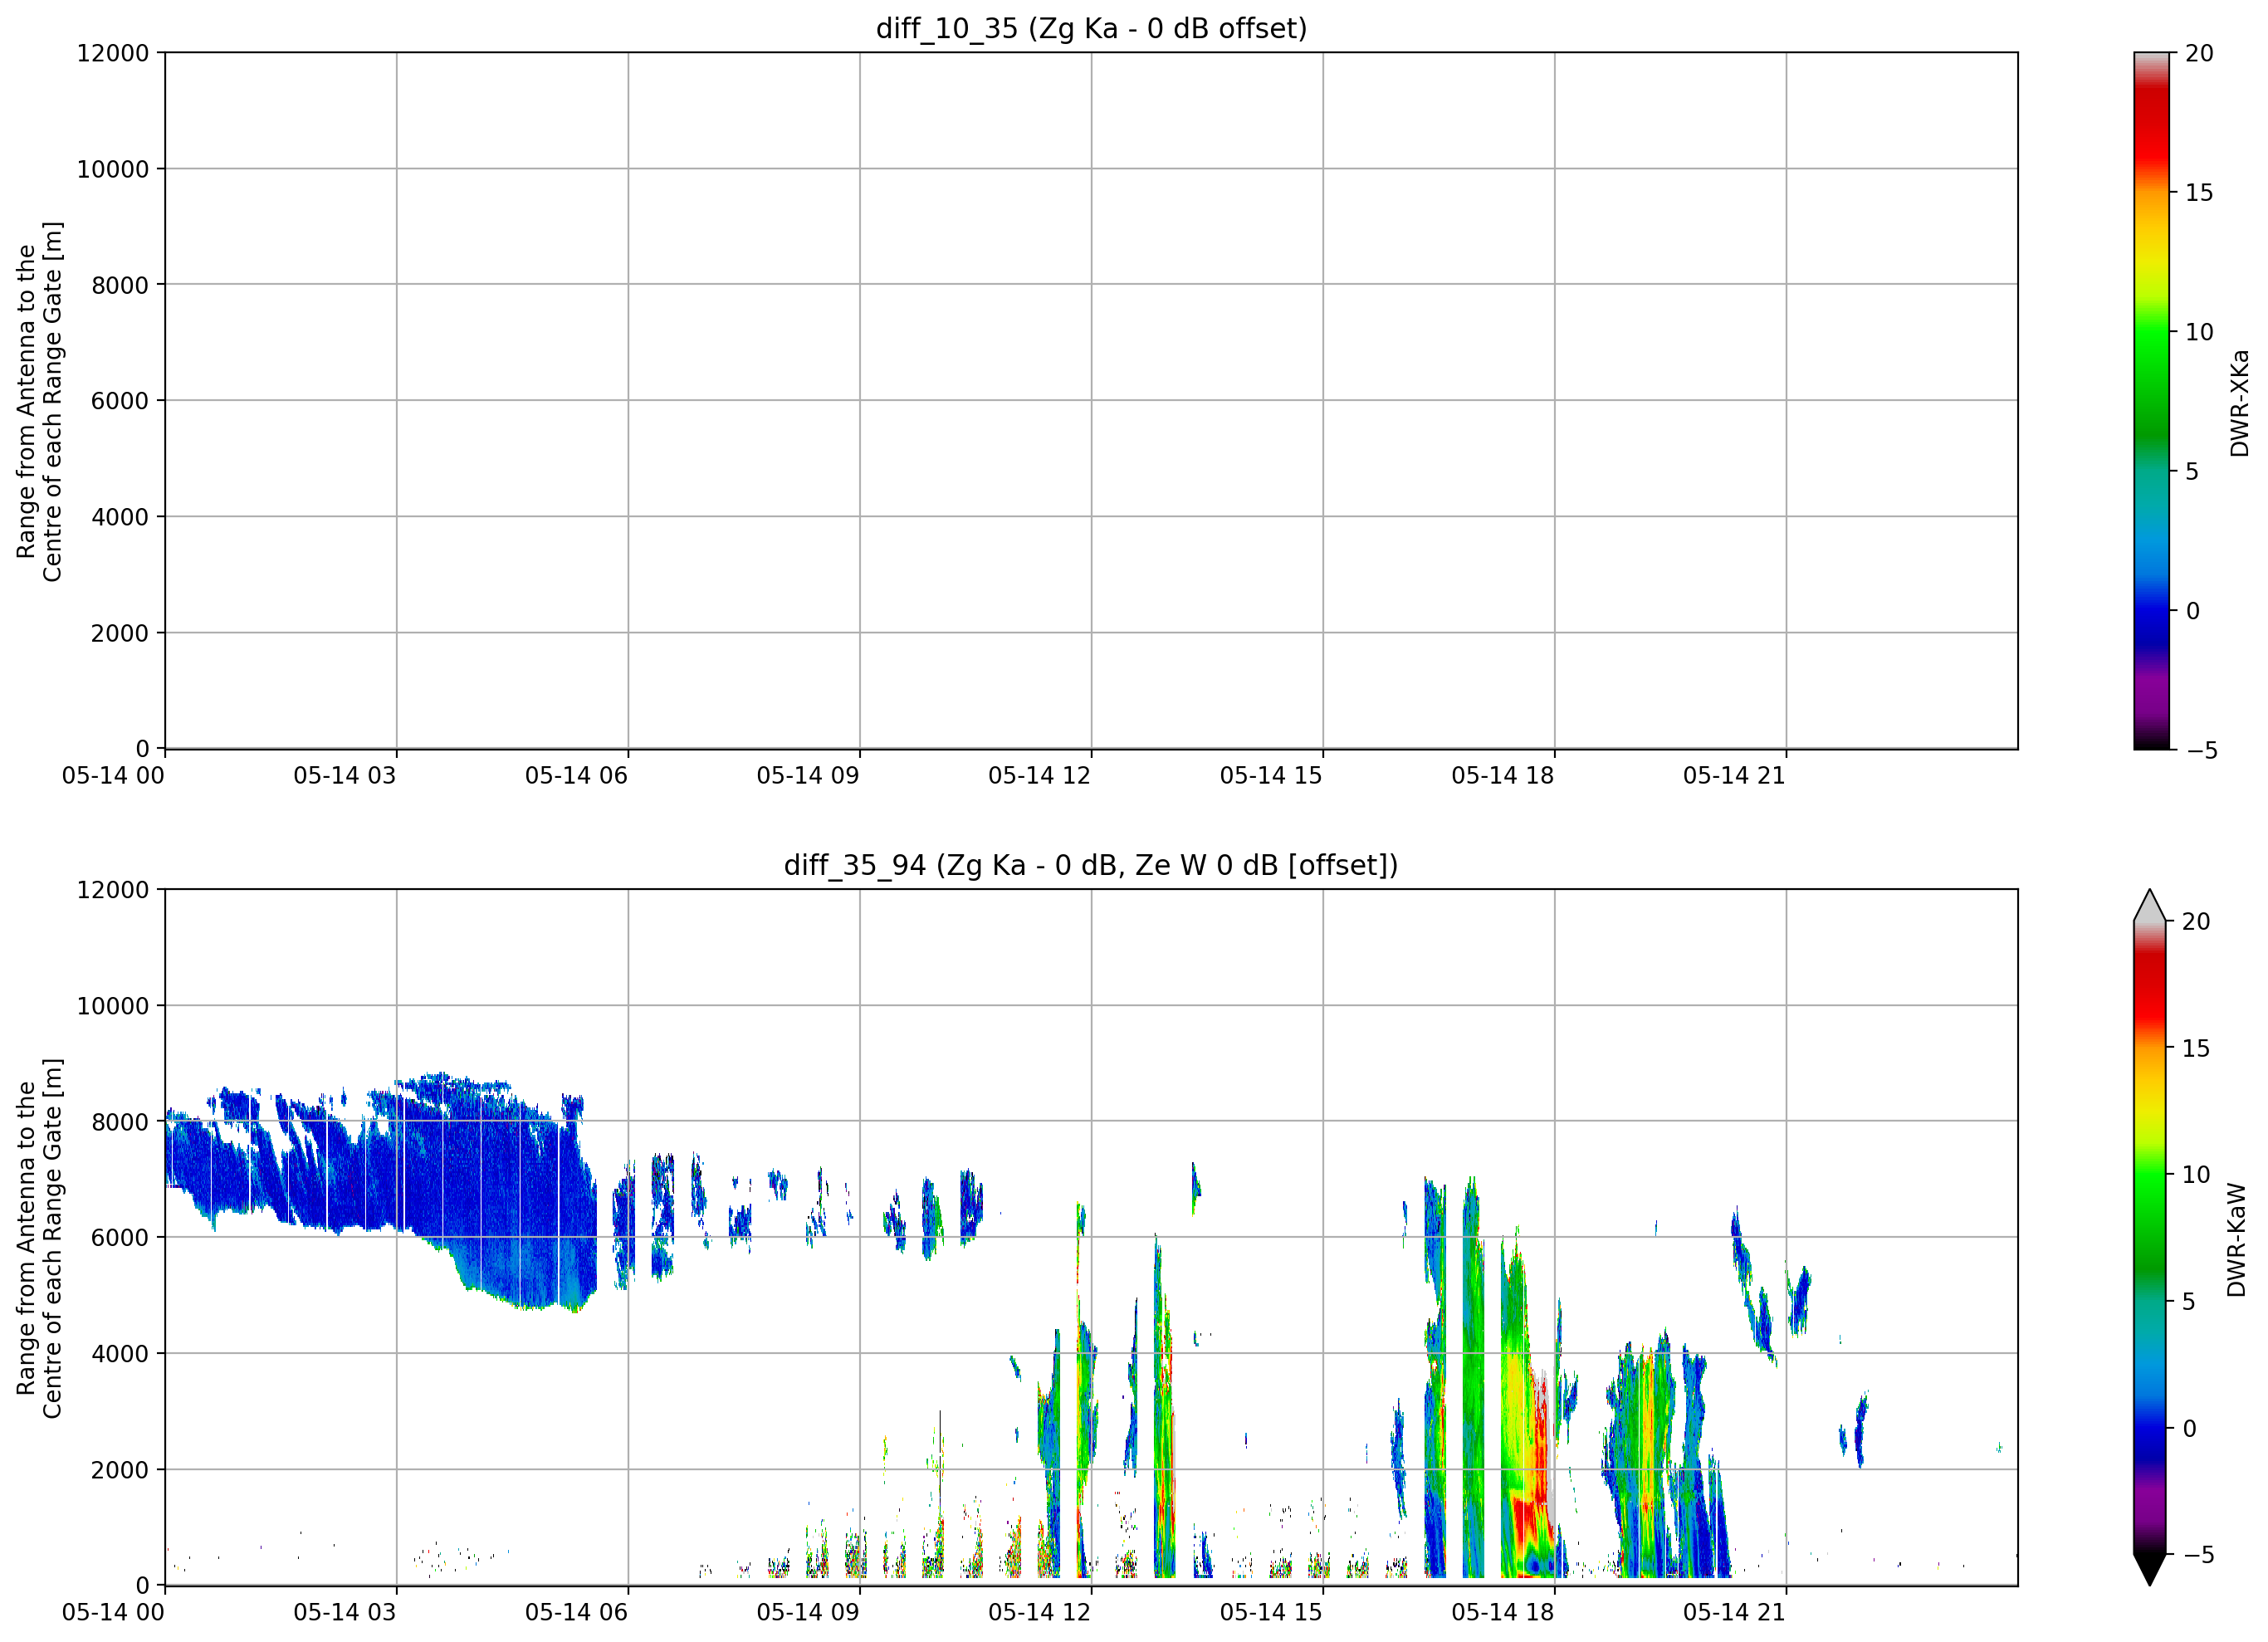This screenshot has width=2268, height=1642.
Task: Click 05-14 21 x-tick under bottom plot
Action: coord(1734,1613)
